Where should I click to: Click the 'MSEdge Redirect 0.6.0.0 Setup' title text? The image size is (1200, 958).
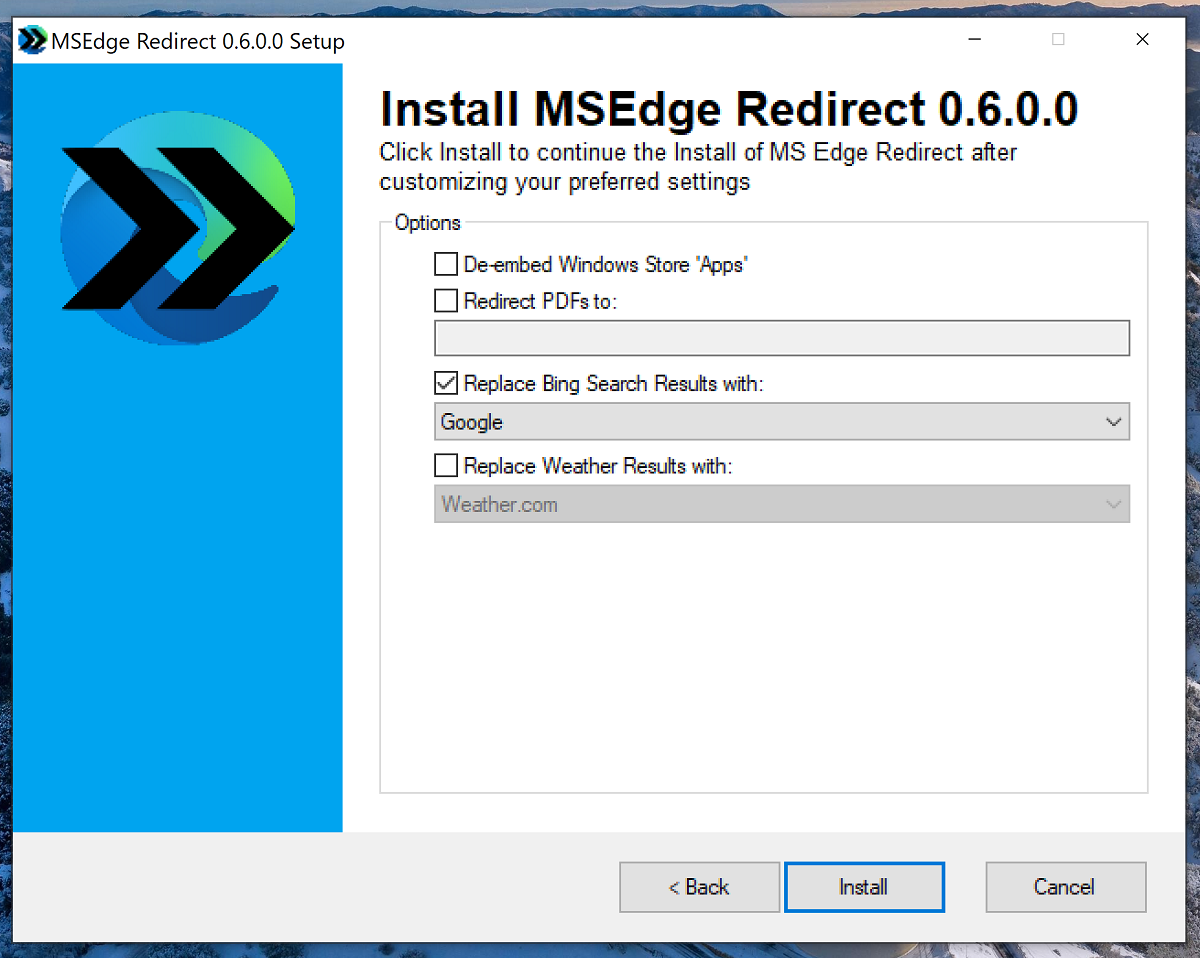tap(196, 41)
